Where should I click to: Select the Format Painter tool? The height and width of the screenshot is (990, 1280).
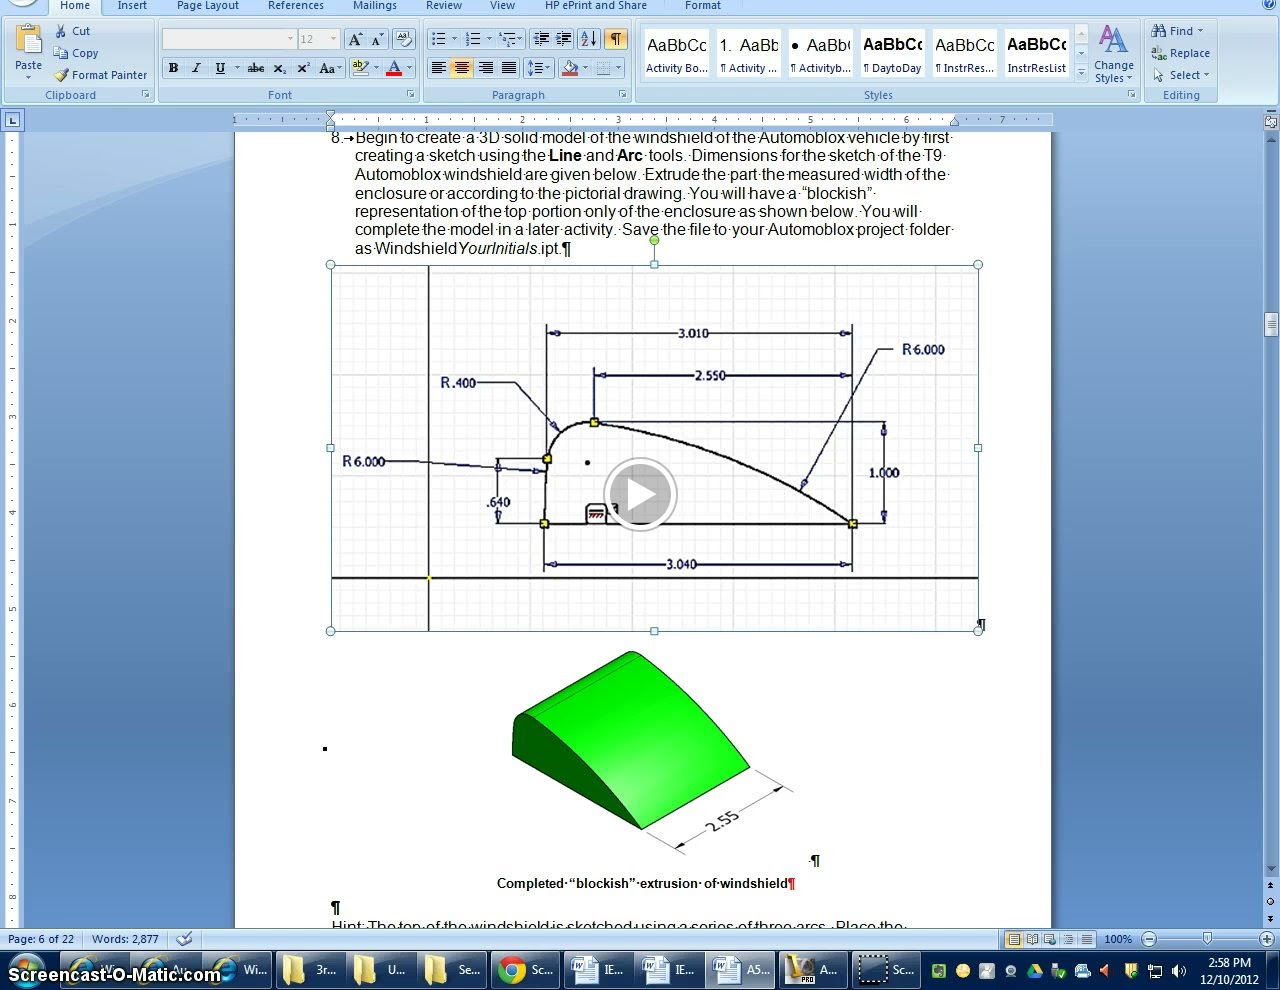100,74
